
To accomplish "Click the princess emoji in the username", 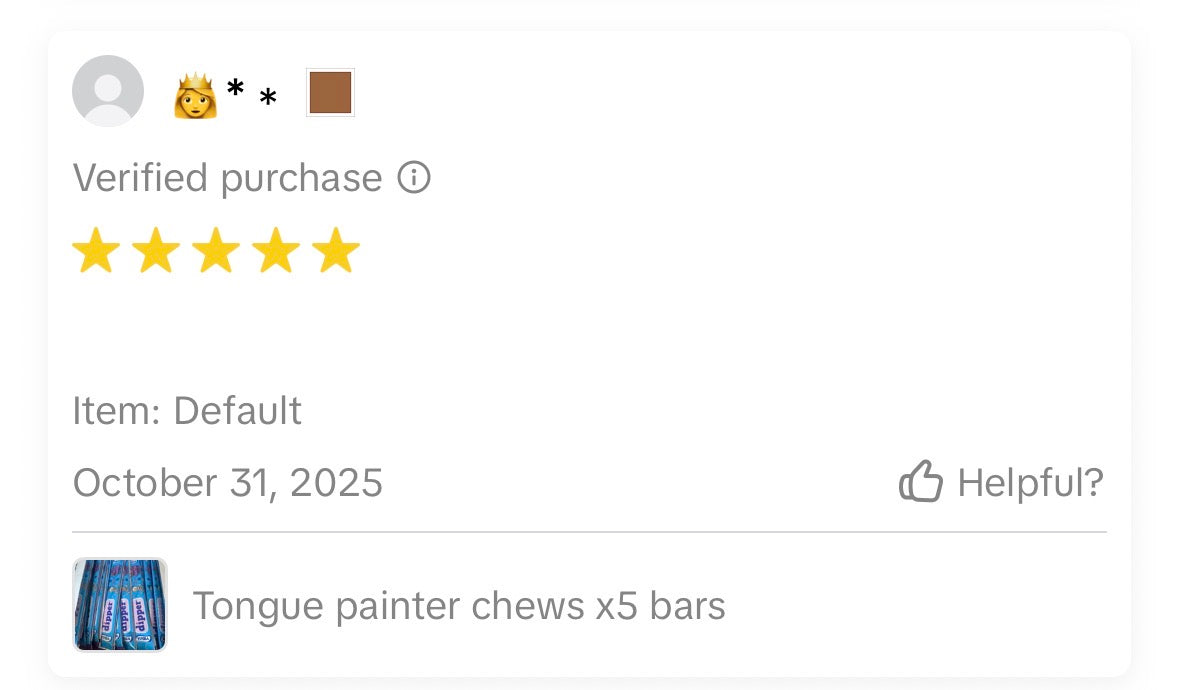I will tap(195, 96).
